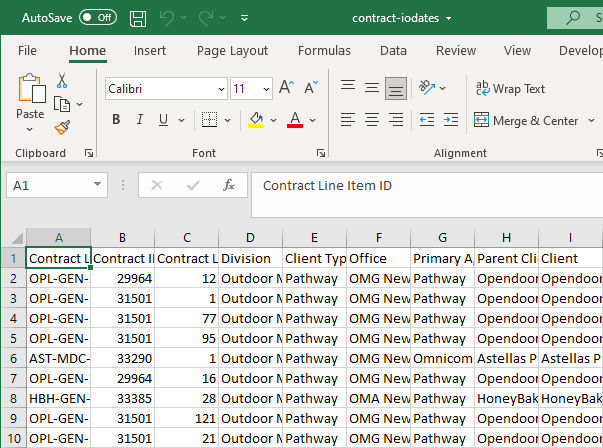Open the Orientation dropdown arrow
Viewport: 603px width, 448px height.
click(443, 88)
